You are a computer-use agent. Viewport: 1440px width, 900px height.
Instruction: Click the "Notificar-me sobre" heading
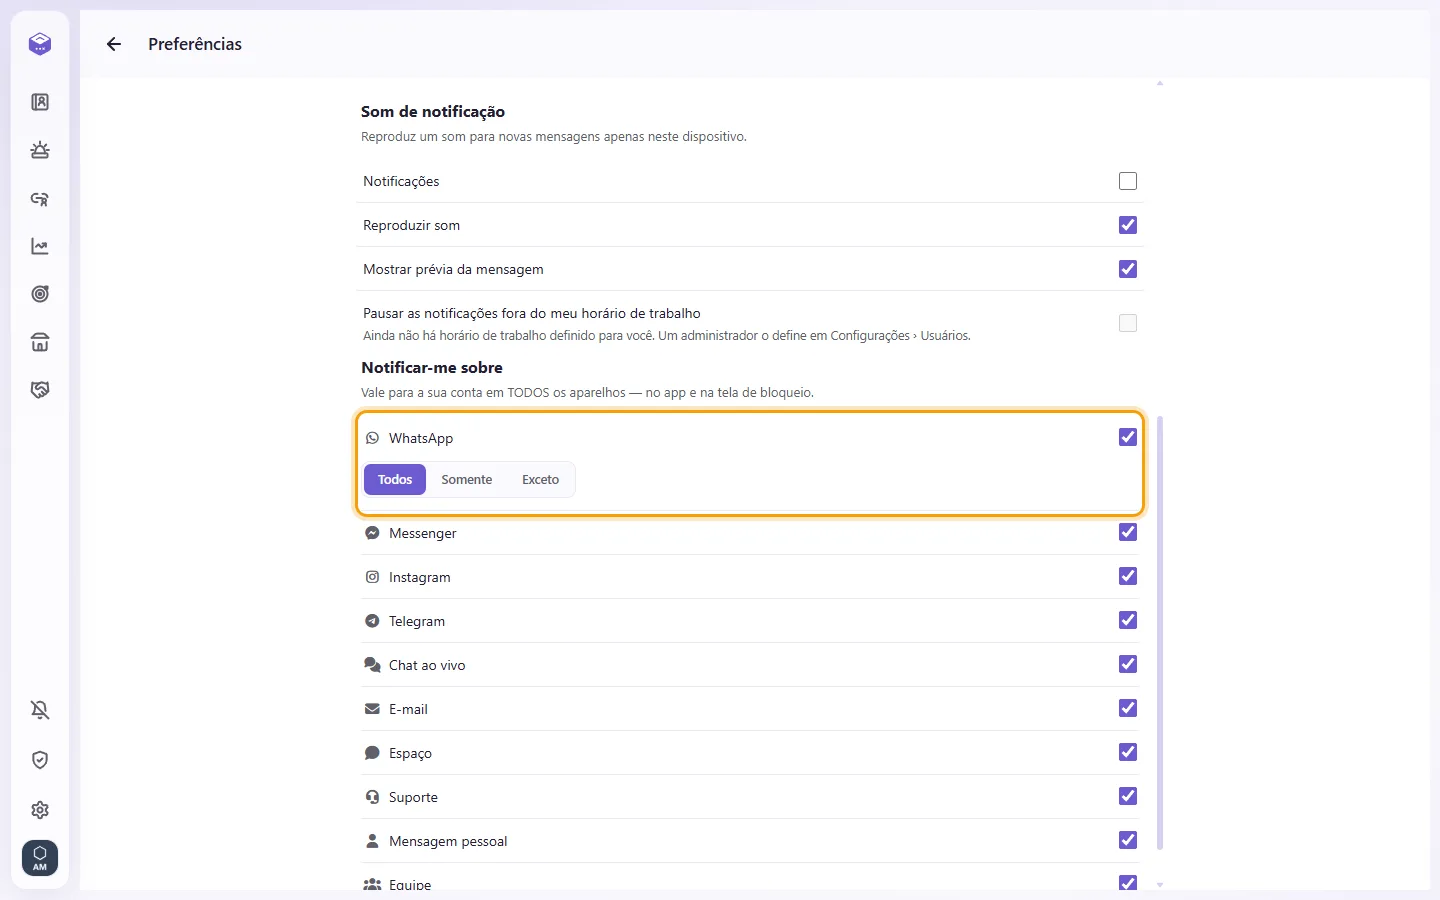click(432, 368)
